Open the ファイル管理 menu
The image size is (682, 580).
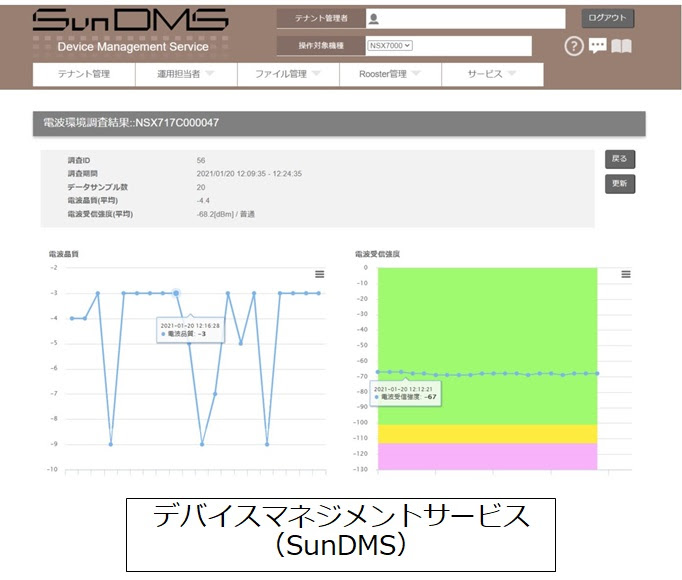(288, 74)
